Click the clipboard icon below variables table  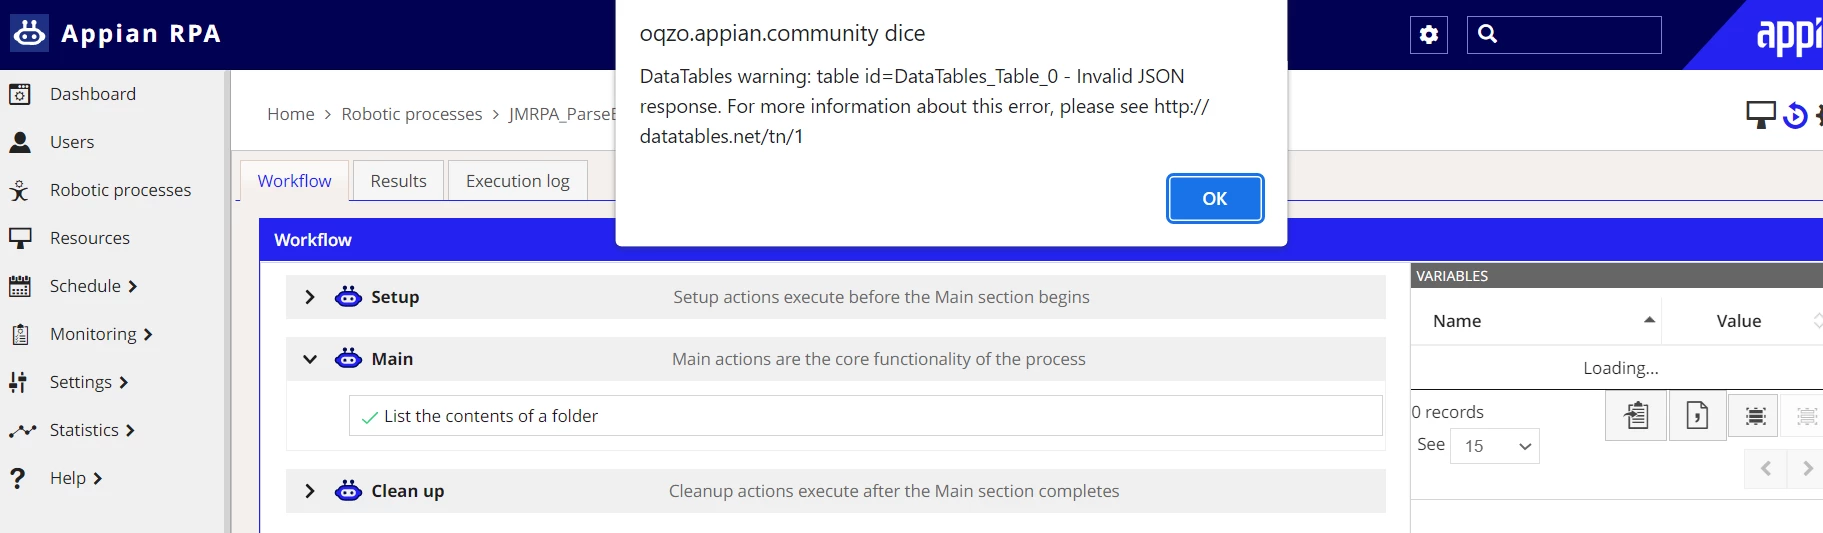tap(1636, 415)
